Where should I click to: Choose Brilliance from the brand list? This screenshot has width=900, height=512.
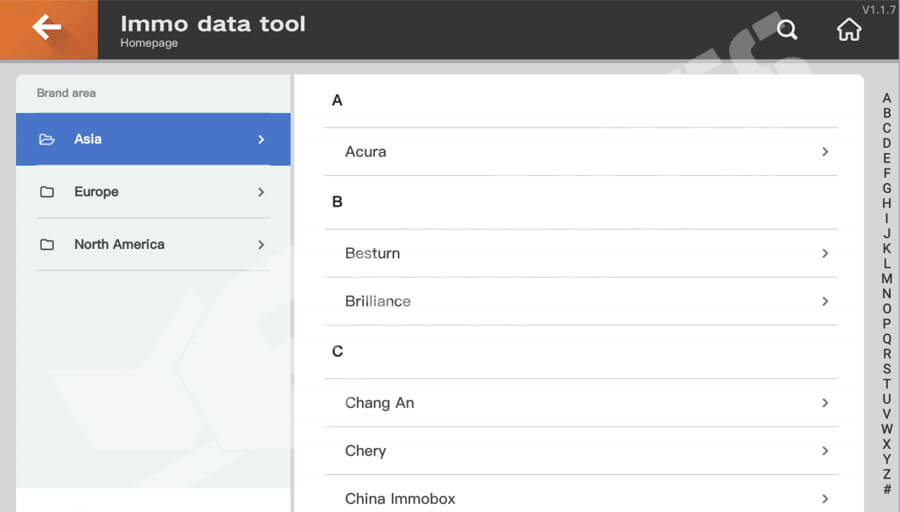point(580,301)
